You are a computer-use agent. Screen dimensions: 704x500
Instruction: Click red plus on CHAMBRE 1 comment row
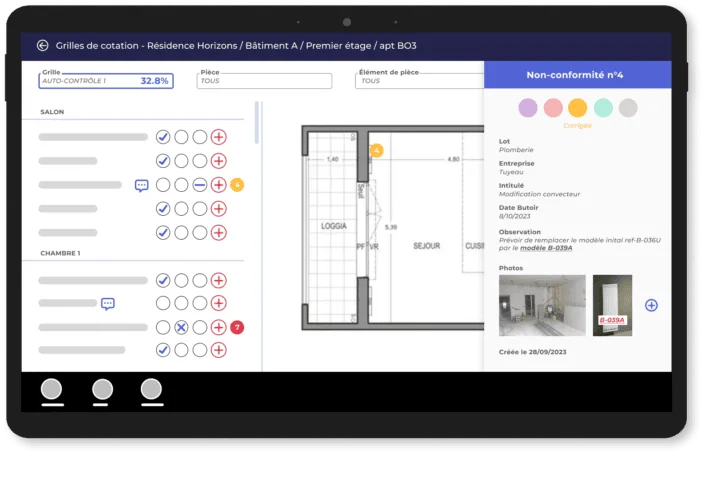[219, 303]
